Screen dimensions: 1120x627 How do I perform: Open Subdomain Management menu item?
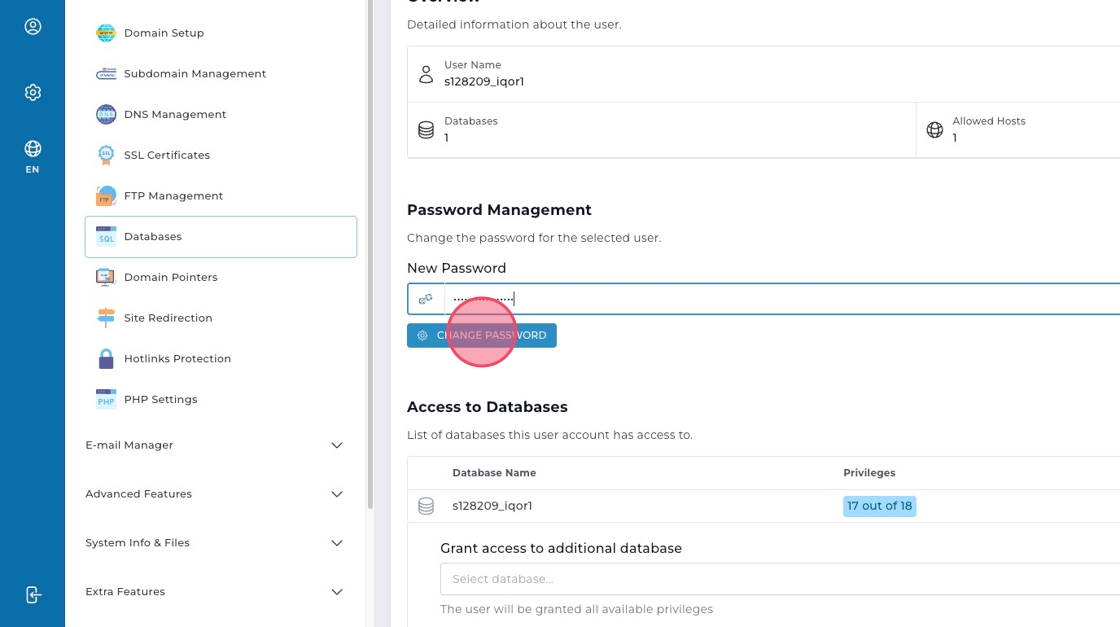tap(194, 74)
